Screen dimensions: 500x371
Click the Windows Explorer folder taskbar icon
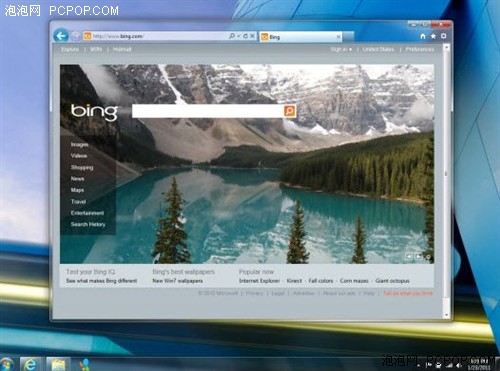point(58,364)
